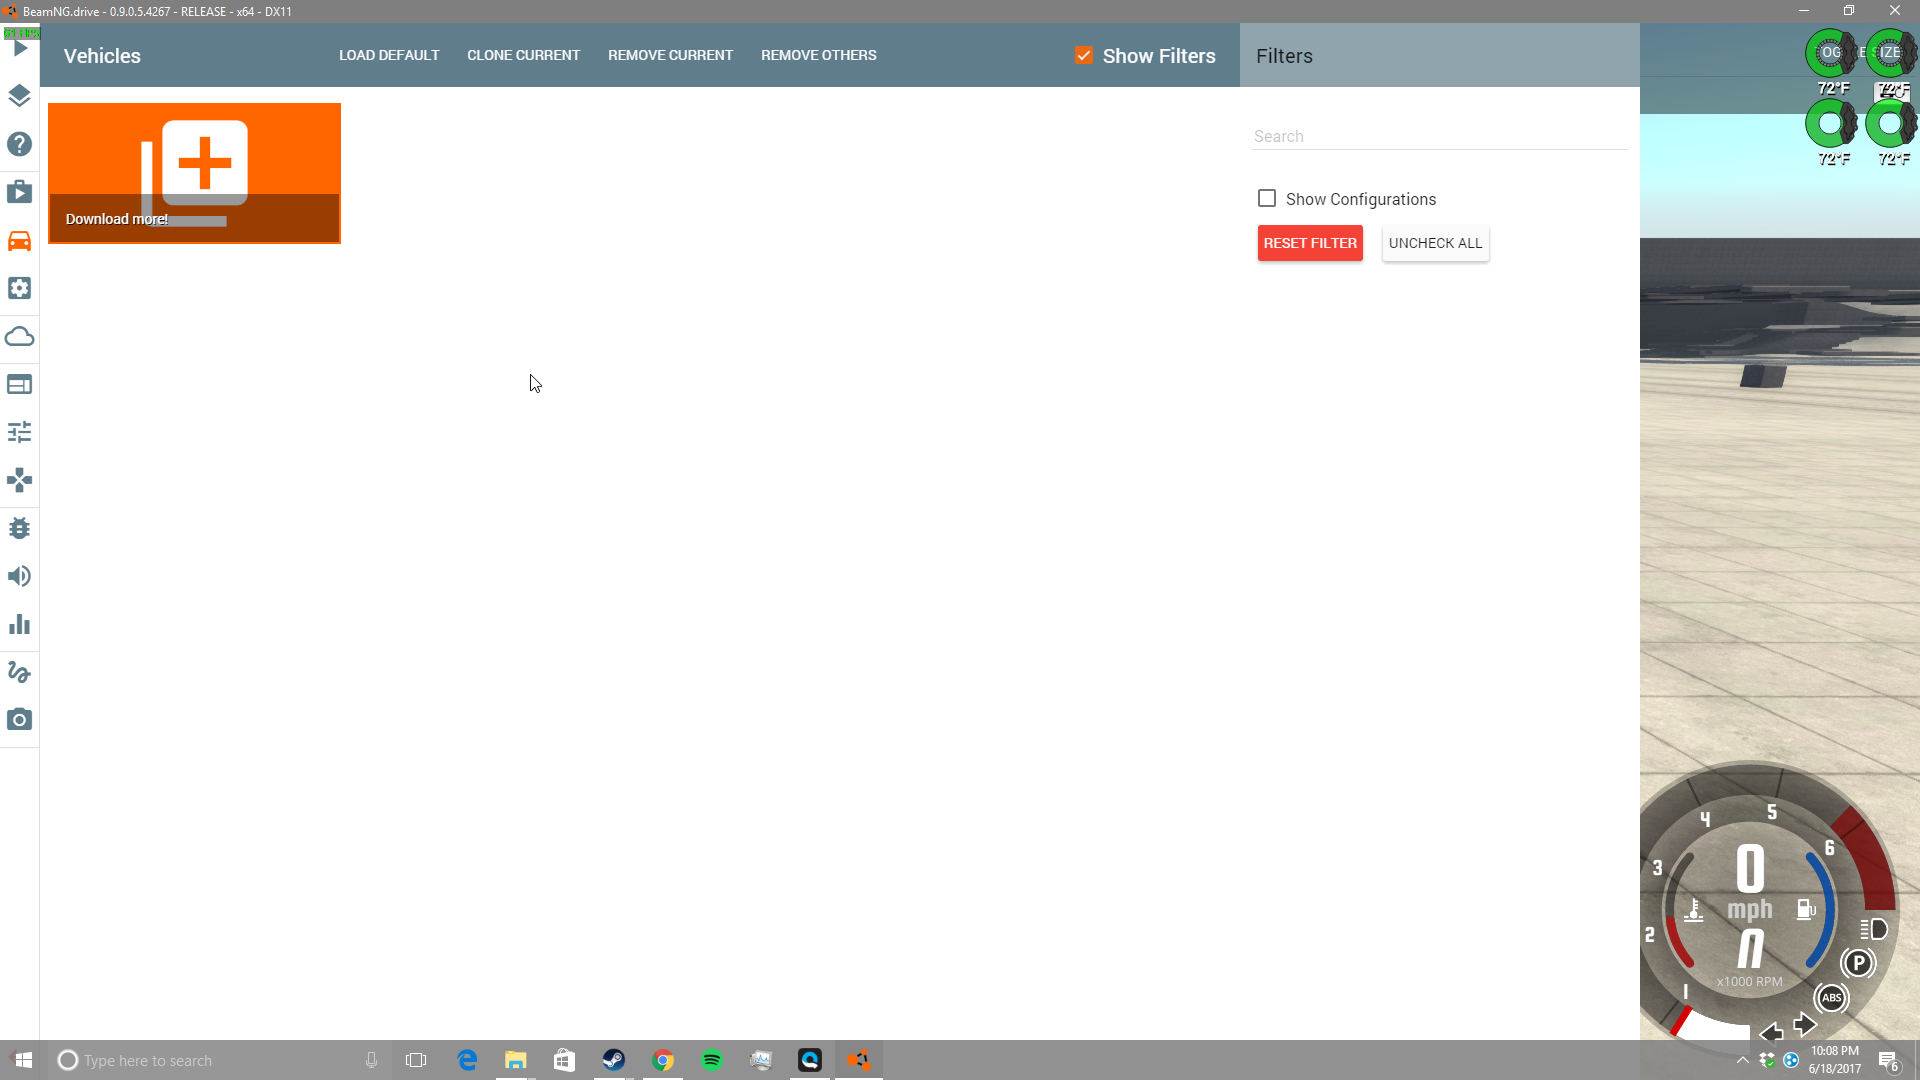Open the gamepad controls icon
Image resolution: width=1920 pixels, height=1080 pixels.
20,480
